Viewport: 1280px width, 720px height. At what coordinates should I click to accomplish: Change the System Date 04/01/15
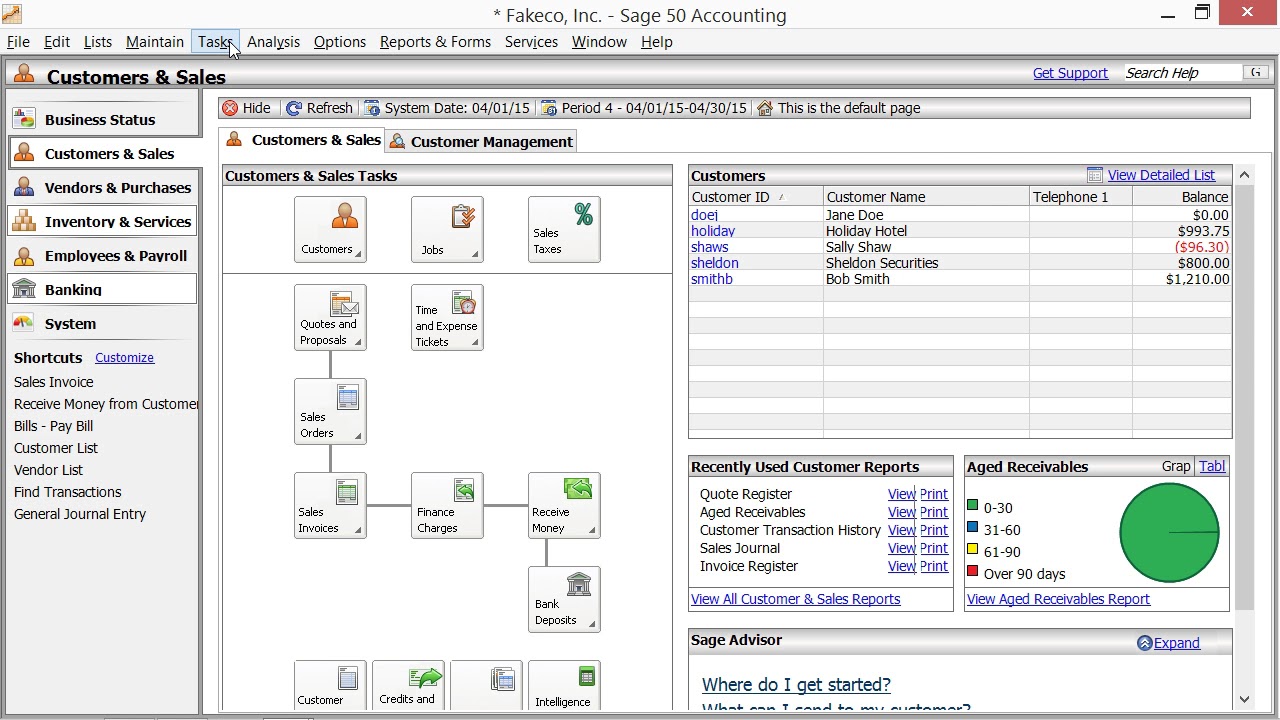pyautogui.click(x=447, y=108)
